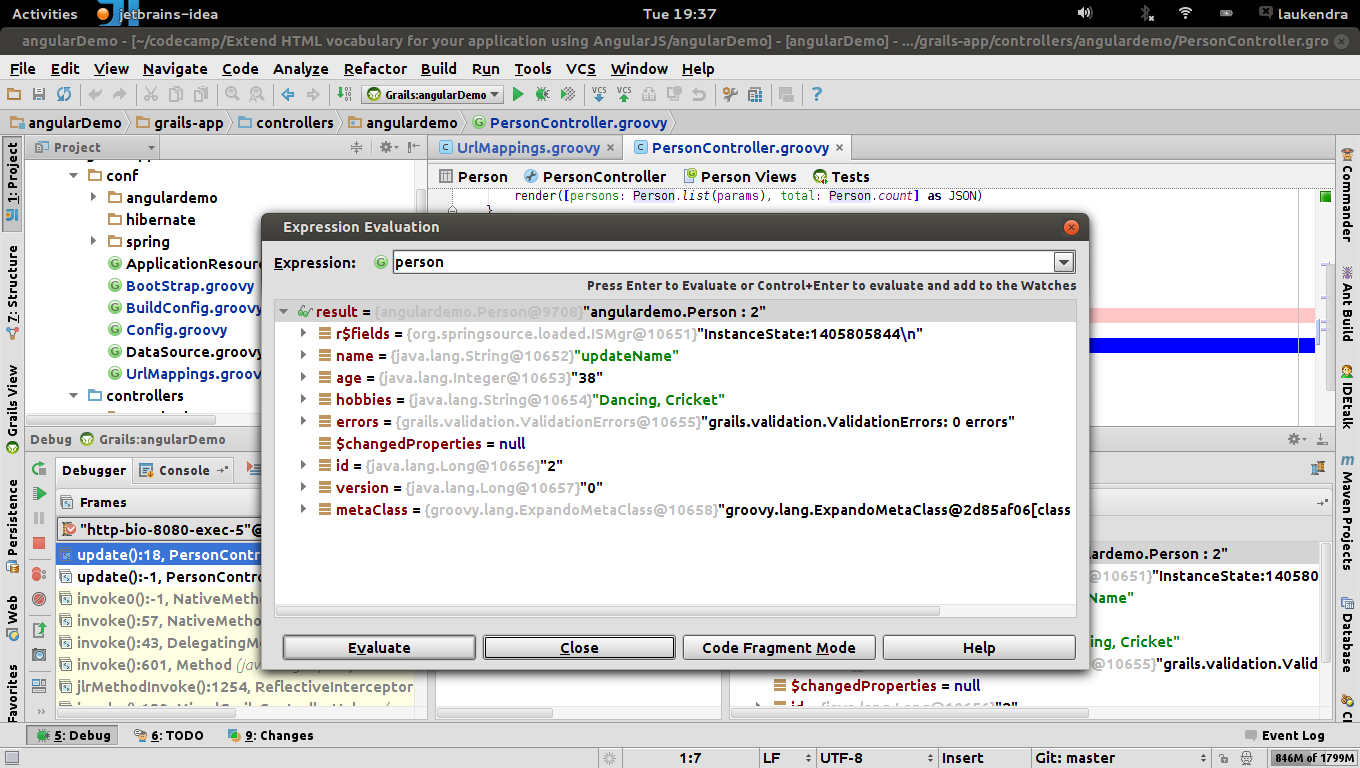Open Project panel settings gear icon
This screenshot has width=1360, height=768.
click(x=389, y=147)
